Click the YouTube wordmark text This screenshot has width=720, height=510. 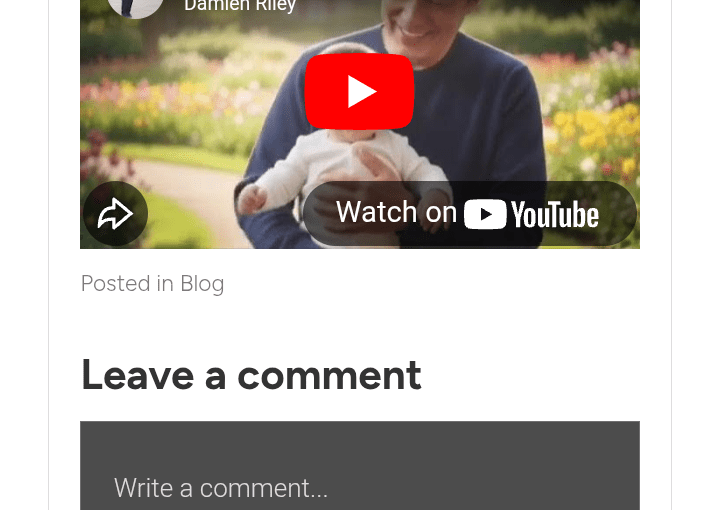click(x=555, y=214)
